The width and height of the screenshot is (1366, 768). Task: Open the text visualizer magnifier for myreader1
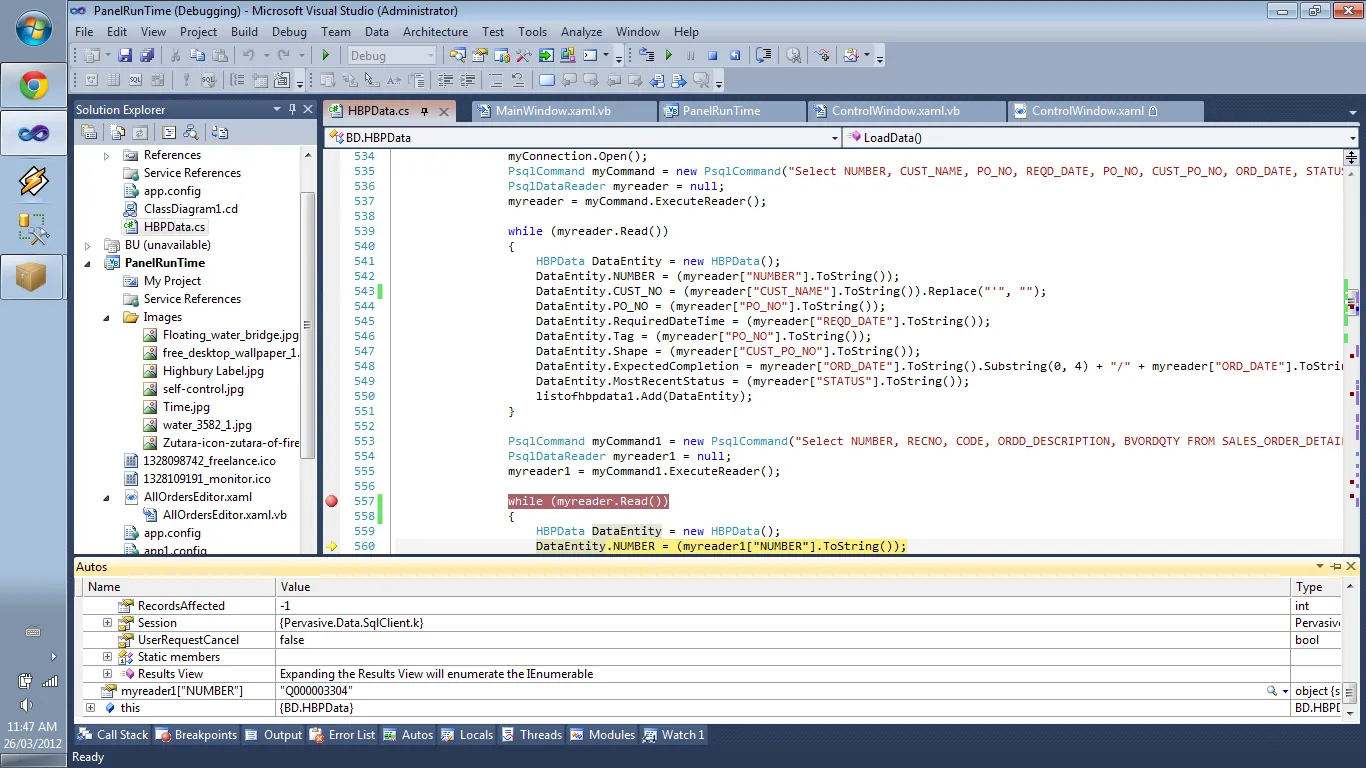tap(1272, 691)
